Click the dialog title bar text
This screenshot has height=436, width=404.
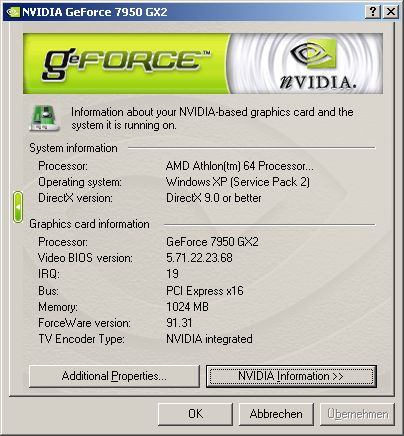coord(95,12)
